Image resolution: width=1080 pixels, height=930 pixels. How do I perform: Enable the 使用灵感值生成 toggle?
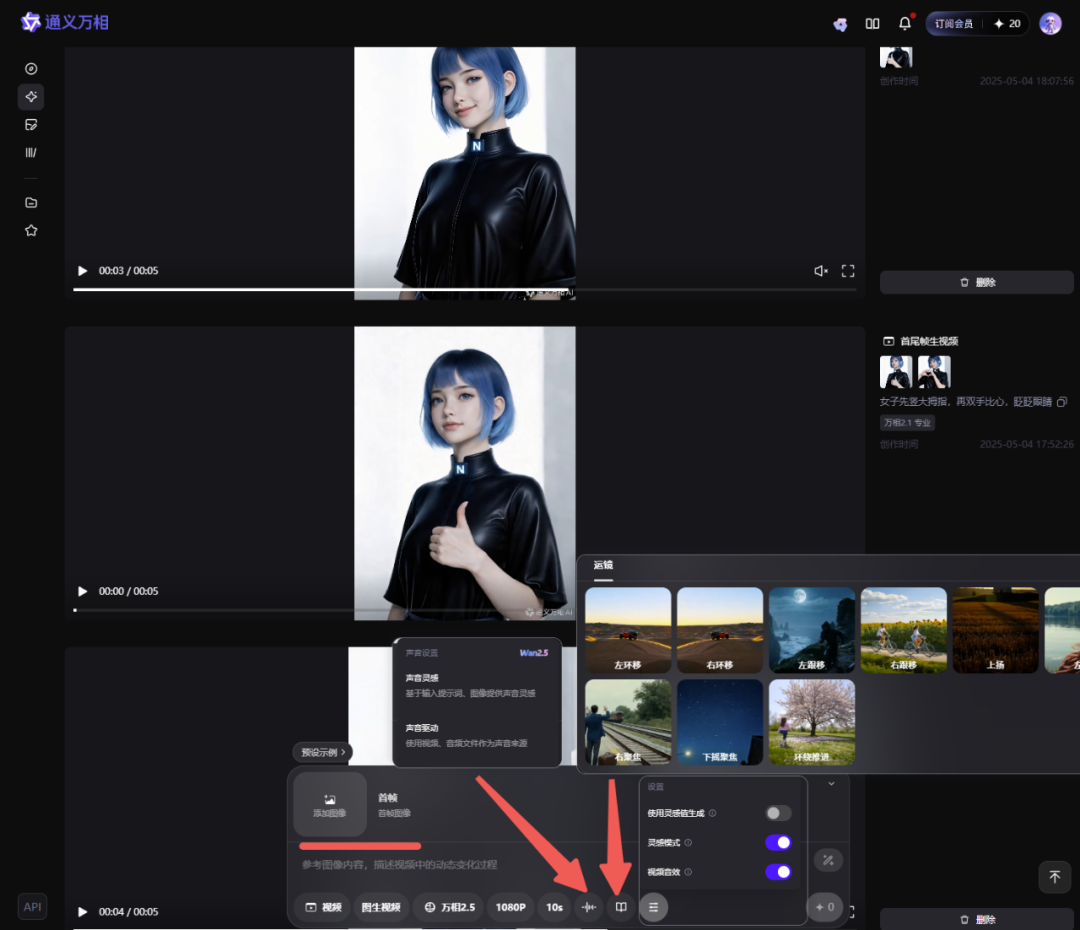777,813
